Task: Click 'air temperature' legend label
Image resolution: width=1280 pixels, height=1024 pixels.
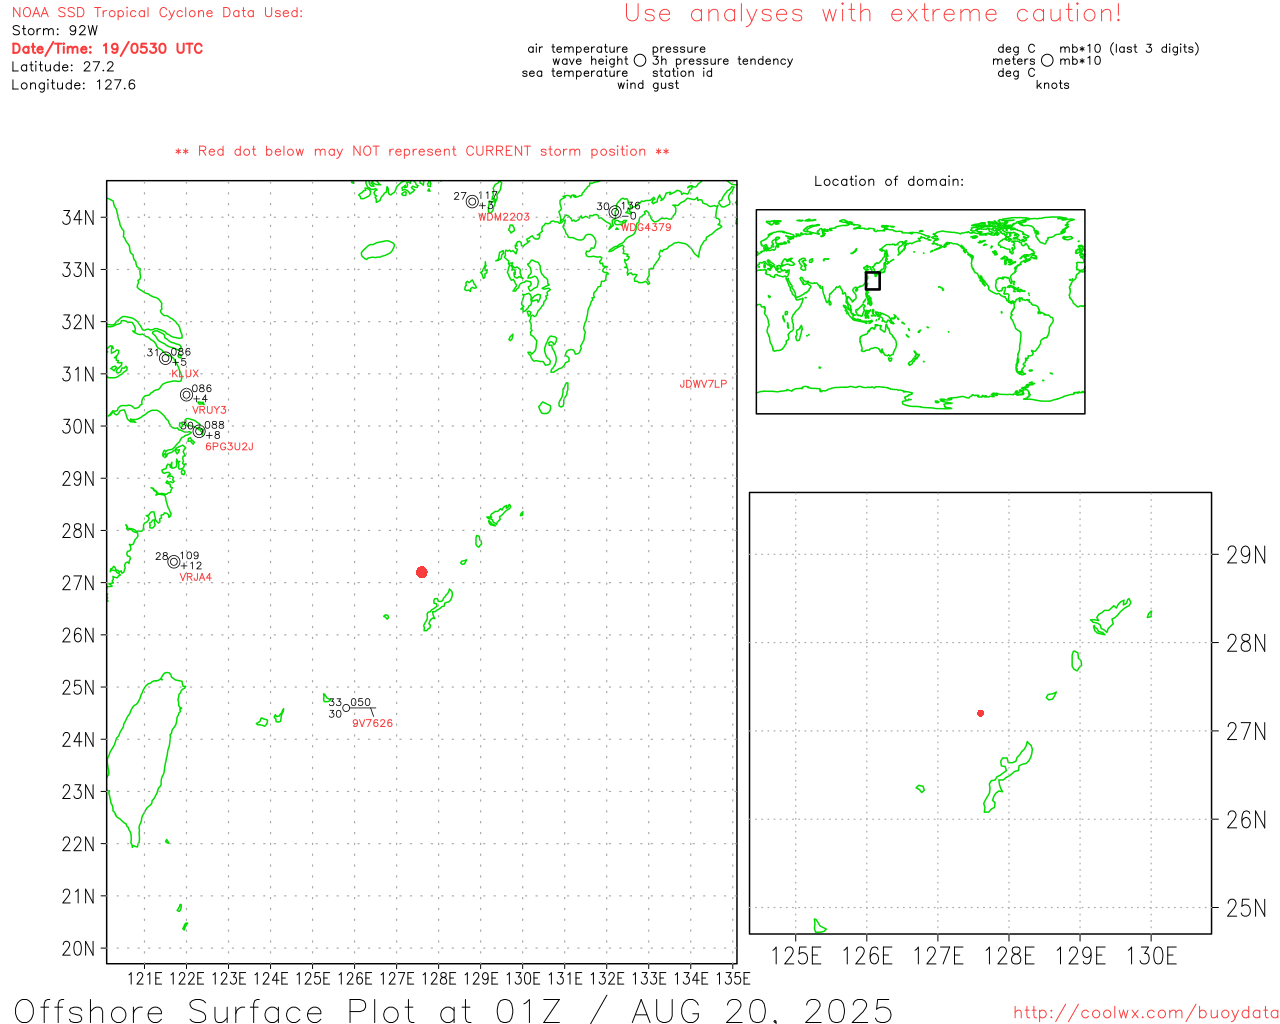Action: click(578, 49)
